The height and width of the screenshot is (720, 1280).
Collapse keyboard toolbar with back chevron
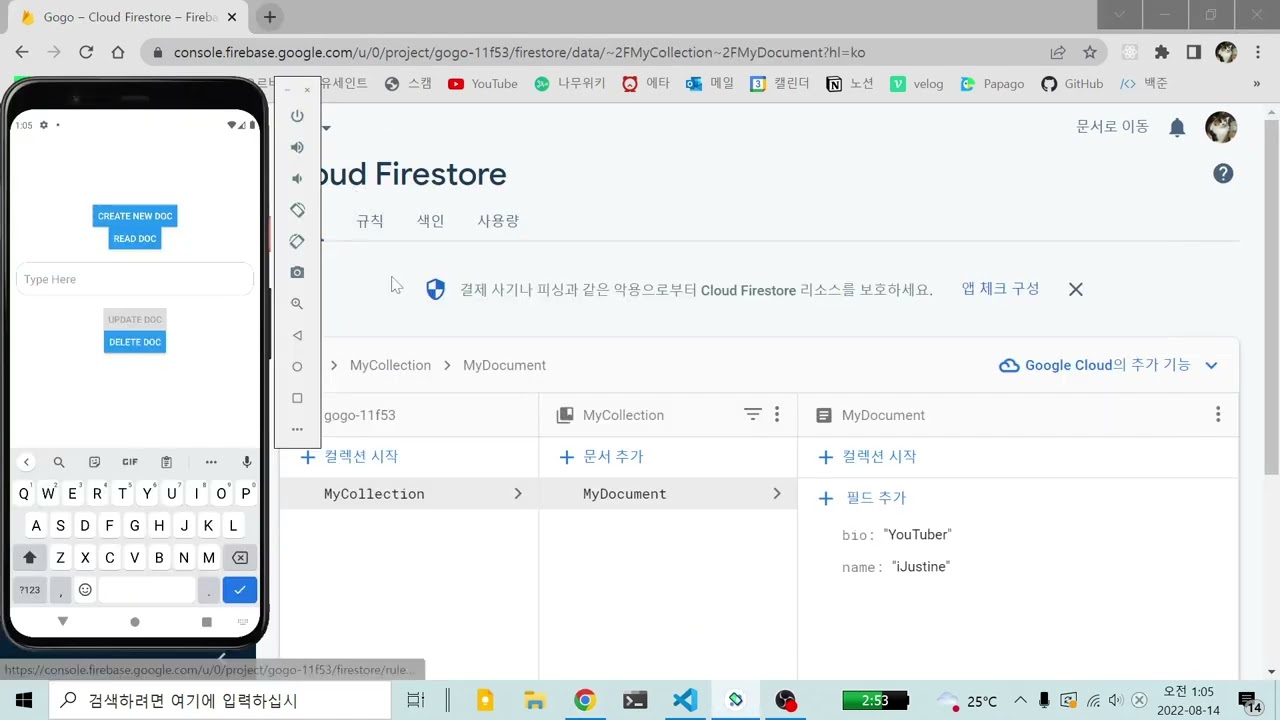pos(26,462)
